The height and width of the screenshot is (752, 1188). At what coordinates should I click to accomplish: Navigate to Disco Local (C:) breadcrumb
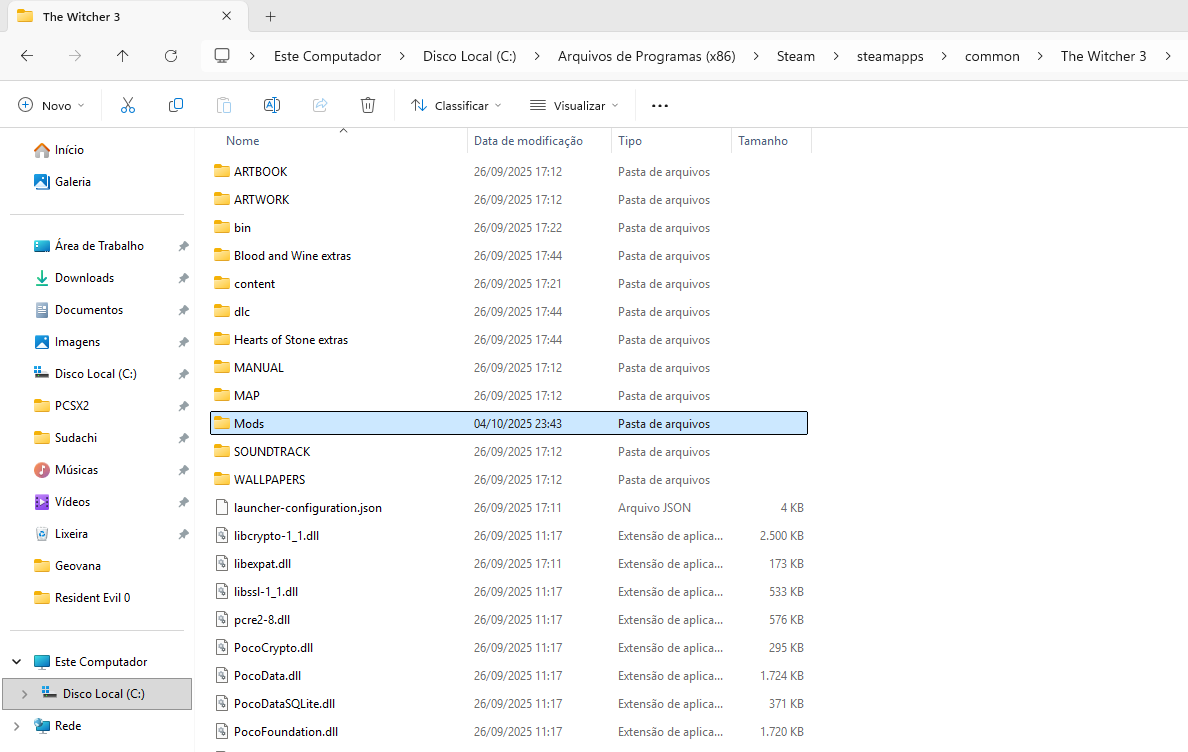coord(470,56)
